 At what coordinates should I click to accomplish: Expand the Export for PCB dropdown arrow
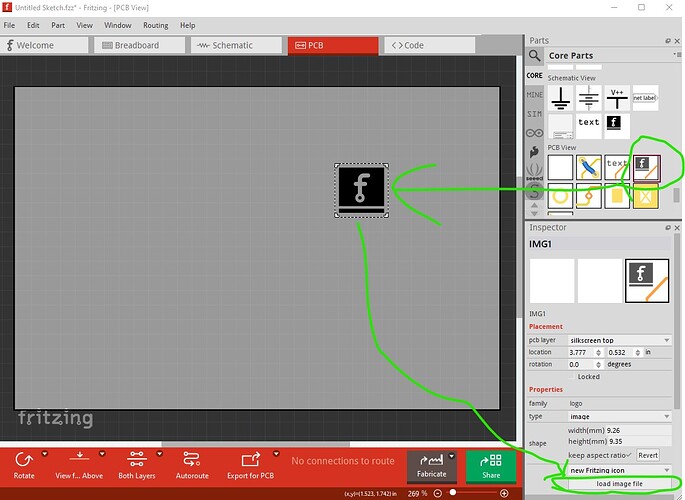click(276, 454)
